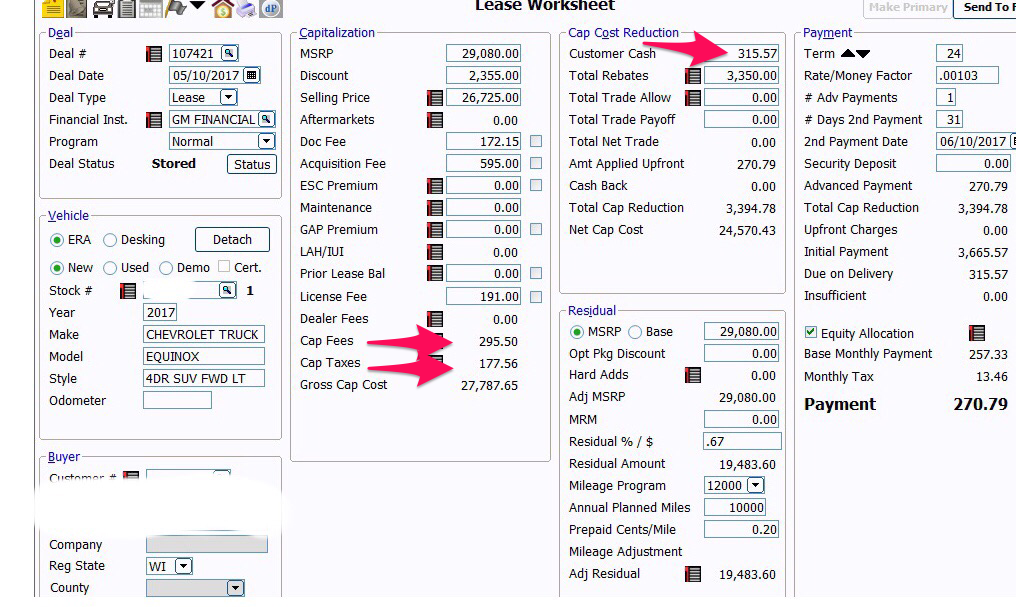Open the Deal Type dropdown
Viewport: 1016px width, 607px height.
pyautogui.click(x=229, y=97)
